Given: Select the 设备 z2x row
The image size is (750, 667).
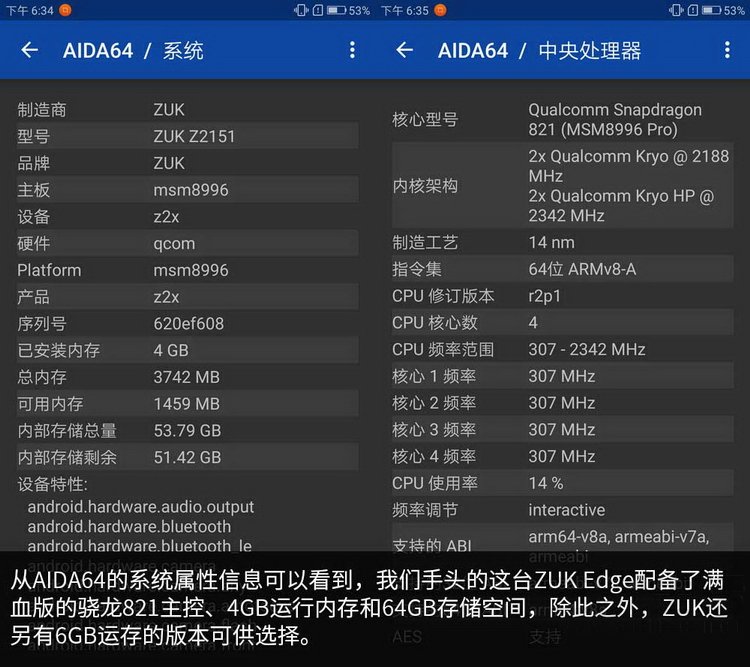Looking at the screenshot, I should (188, 217).
